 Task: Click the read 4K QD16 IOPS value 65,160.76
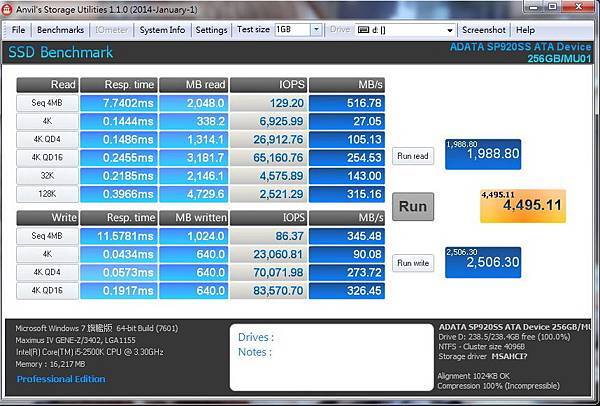pos(268,158)
